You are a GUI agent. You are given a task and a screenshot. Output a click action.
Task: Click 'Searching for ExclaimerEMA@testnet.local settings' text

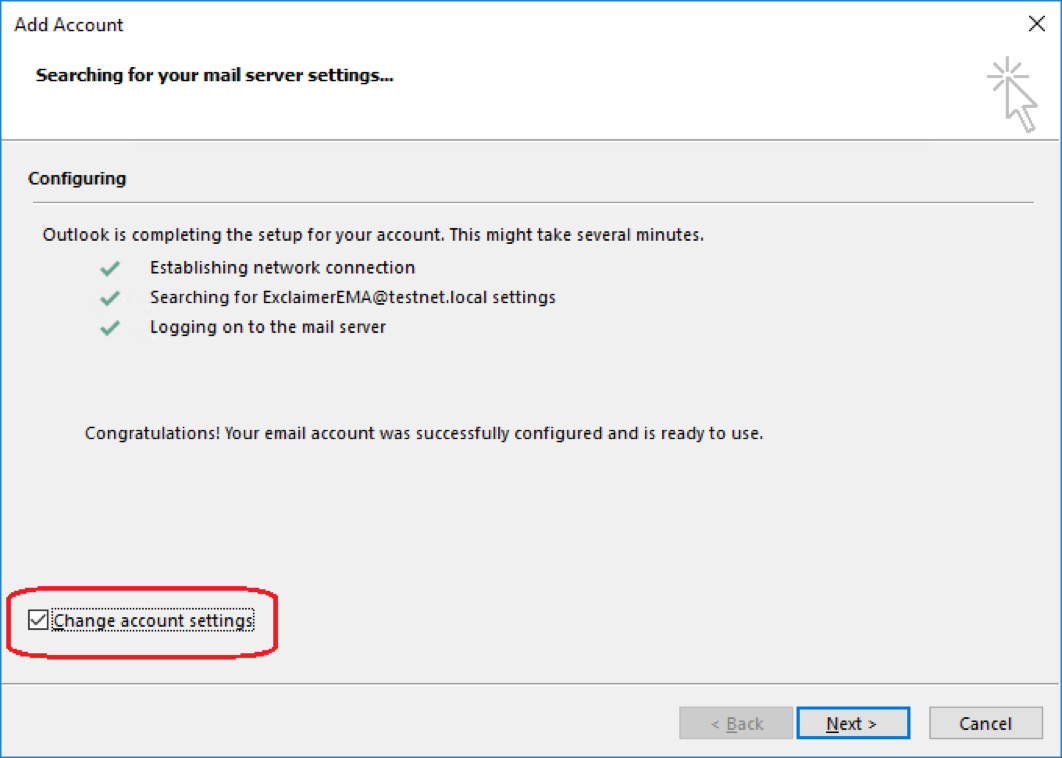(353, 297)
